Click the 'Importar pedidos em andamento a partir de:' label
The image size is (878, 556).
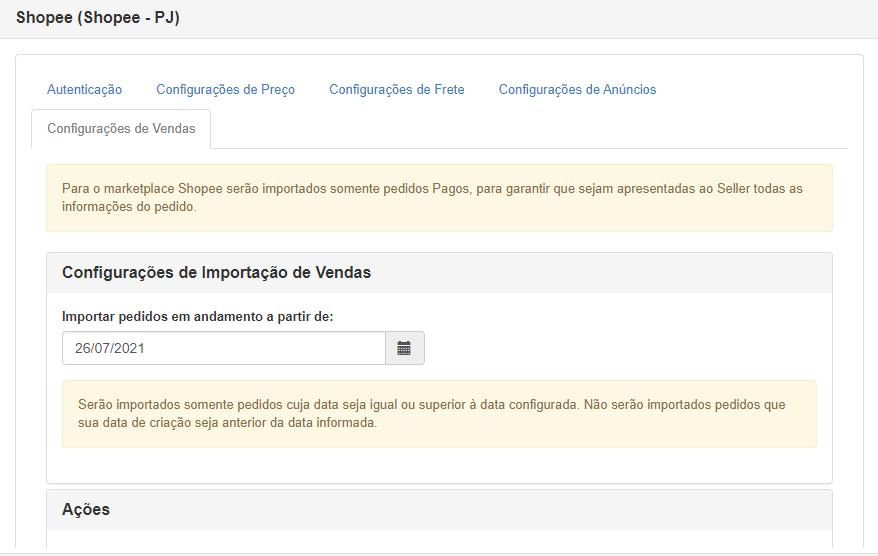click(x=198, y=317)
